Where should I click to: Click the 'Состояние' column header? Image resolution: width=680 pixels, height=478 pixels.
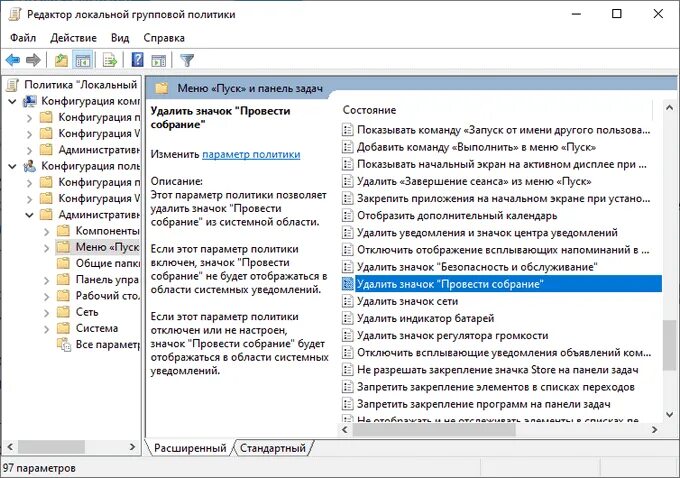(369, 110)
